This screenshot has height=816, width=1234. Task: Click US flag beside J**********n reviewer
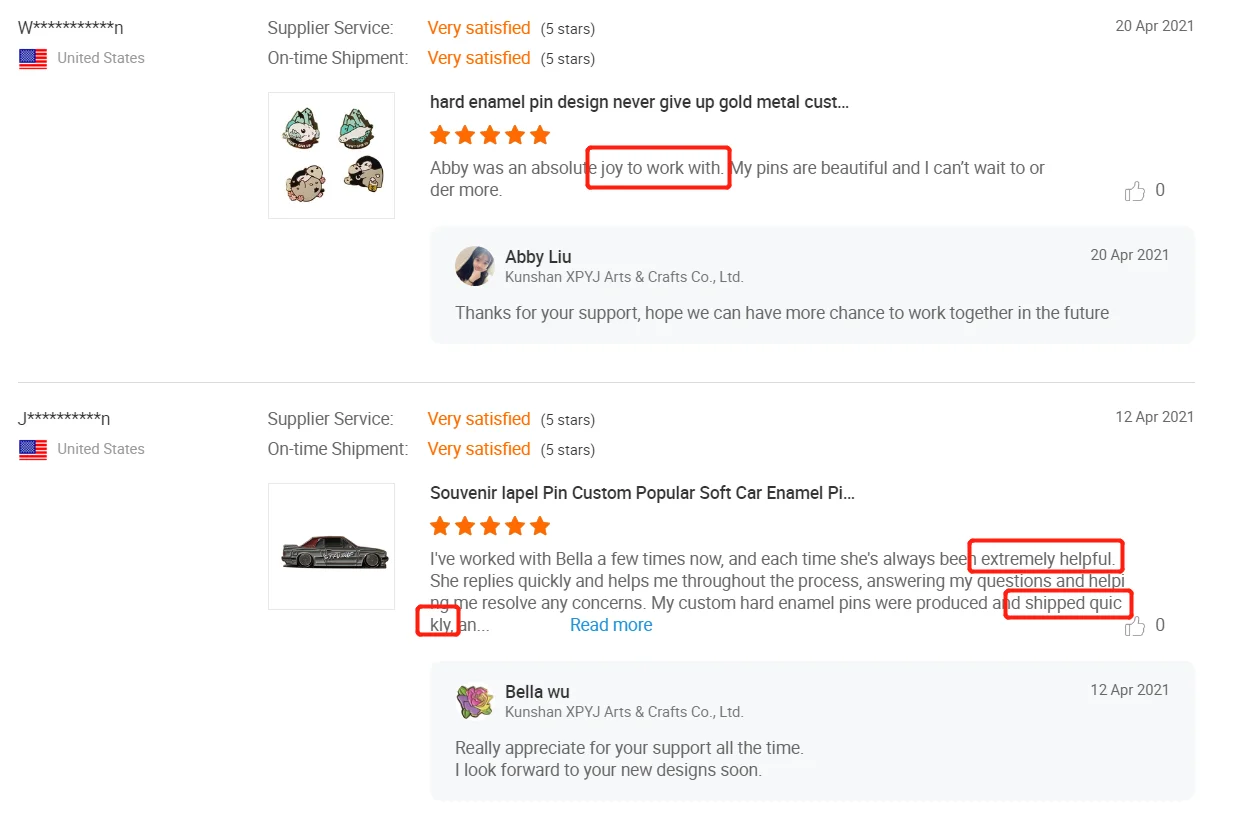(33, 449)
